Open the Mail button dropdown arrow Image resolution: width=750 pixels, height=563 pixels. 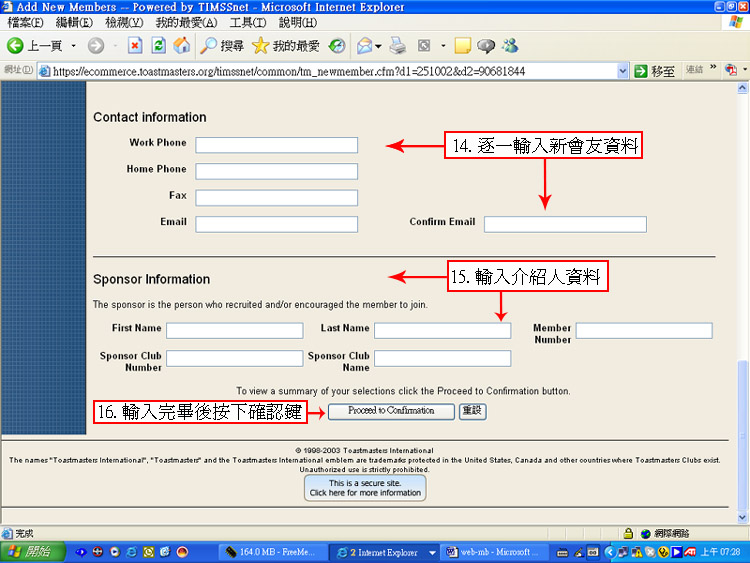tap(378, 46)
